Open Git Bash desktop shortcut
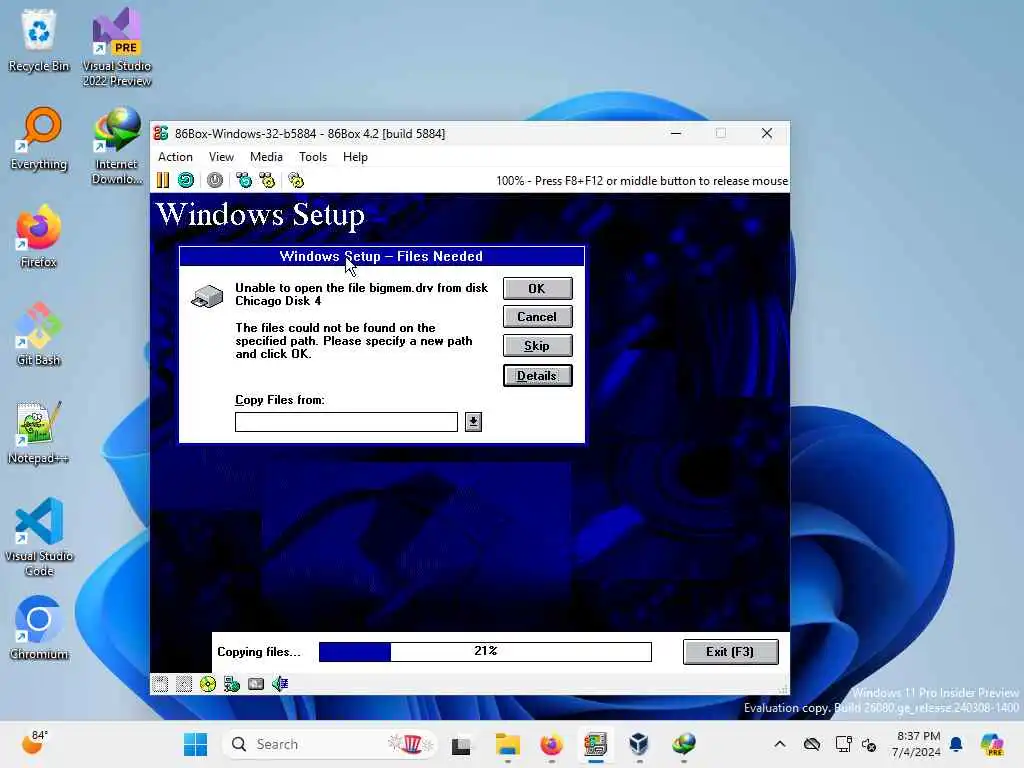 [x=39, y=334]
